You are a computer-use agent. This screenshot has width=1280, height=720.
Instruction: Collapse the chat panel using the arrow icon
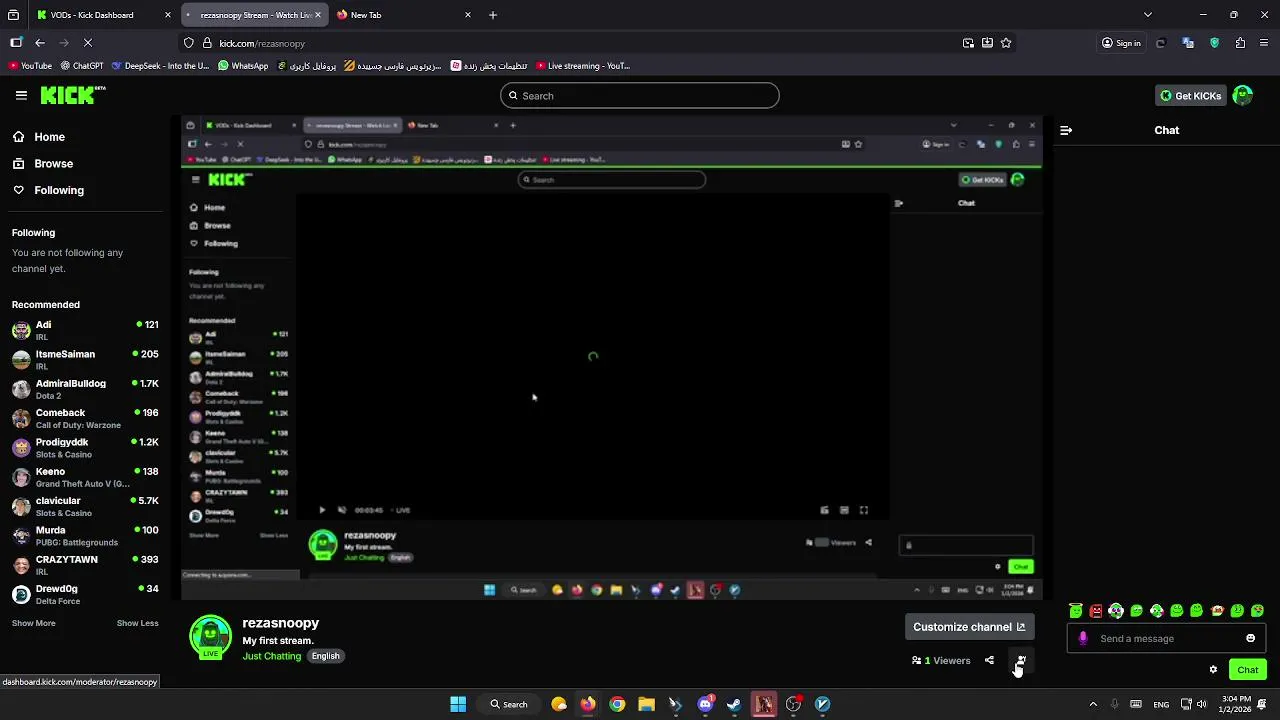pyautogui.click(x=1066, y=130)
